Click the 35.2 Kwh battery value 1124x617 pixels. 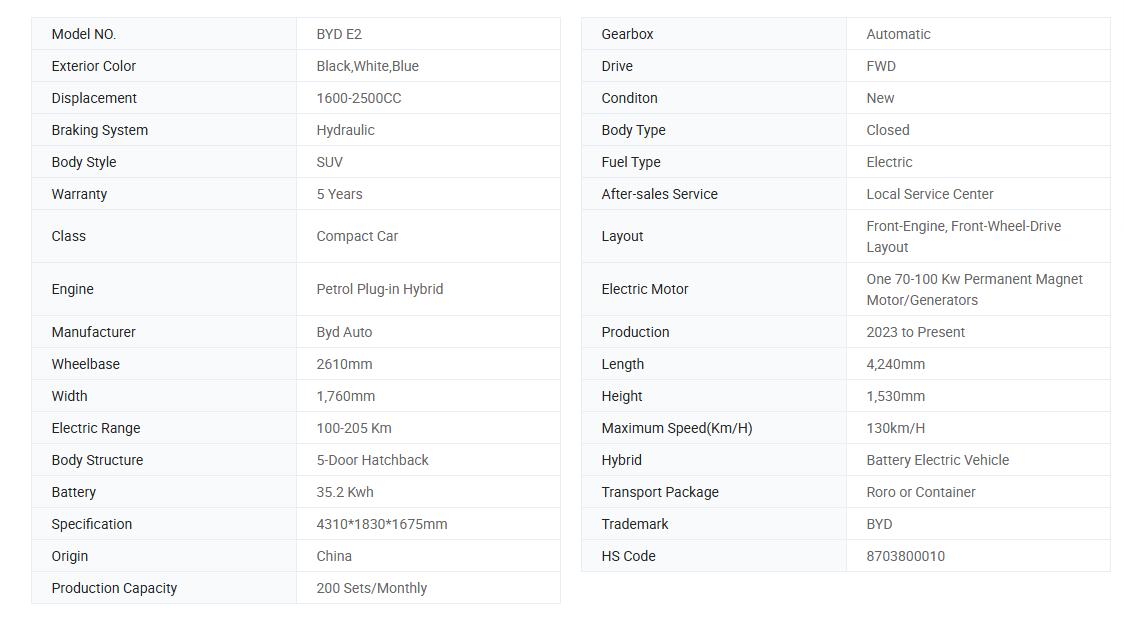click(345, 492)
